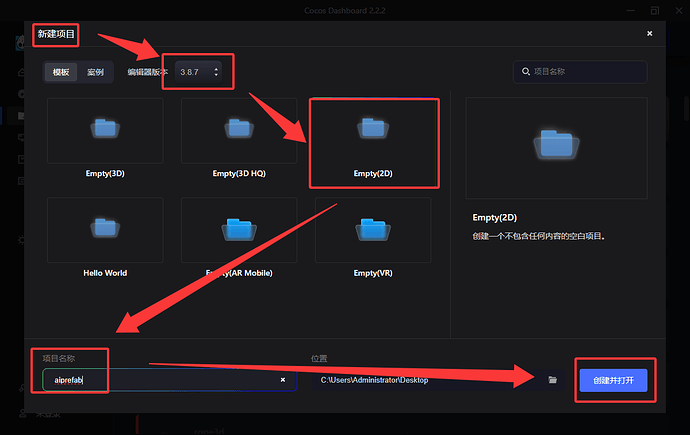Switch to the 模板 tab
This screenshot has height=435, width=690.
(61, 72)
